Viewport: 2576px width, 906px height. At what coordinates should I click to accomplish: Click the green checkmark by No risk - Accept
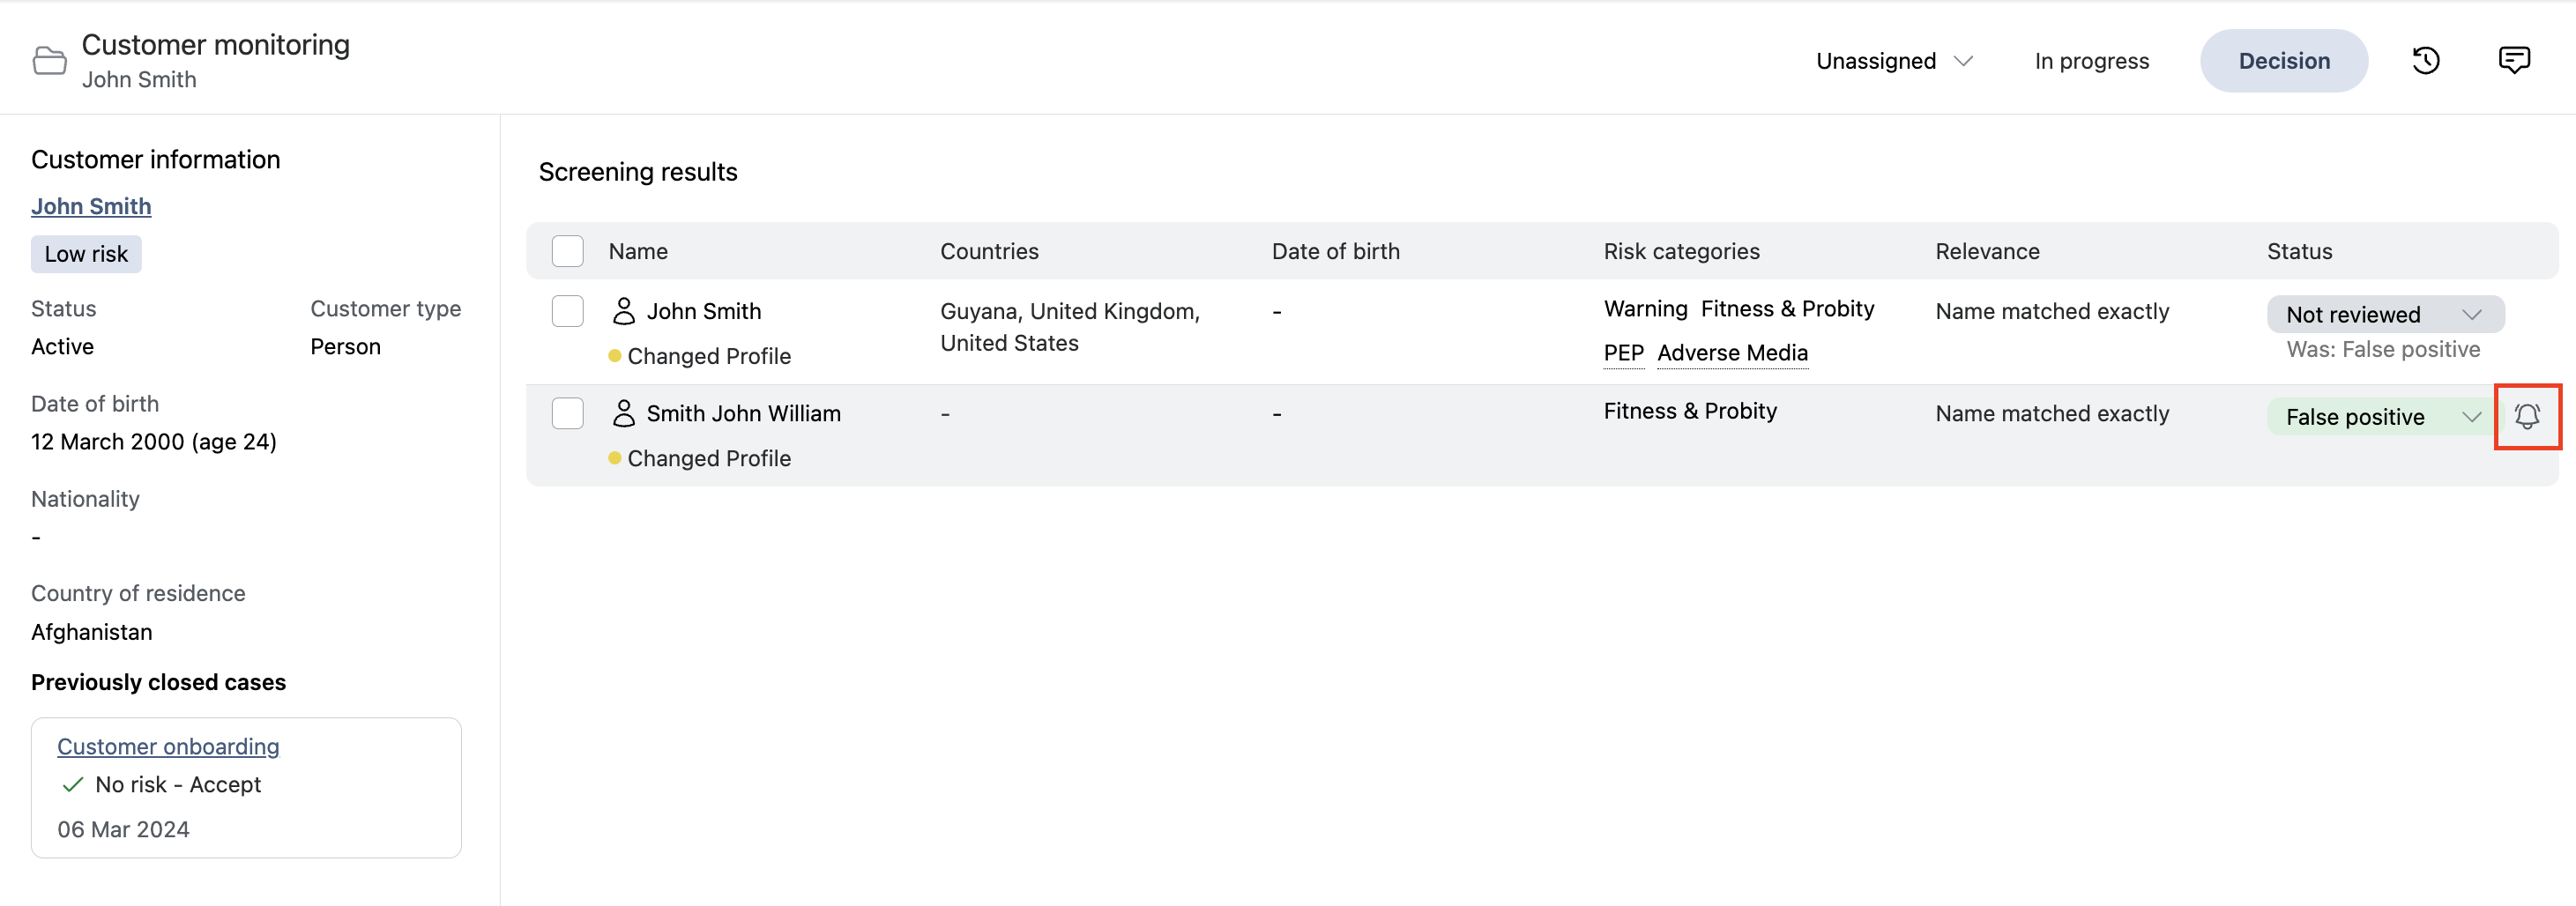(72, 785)
